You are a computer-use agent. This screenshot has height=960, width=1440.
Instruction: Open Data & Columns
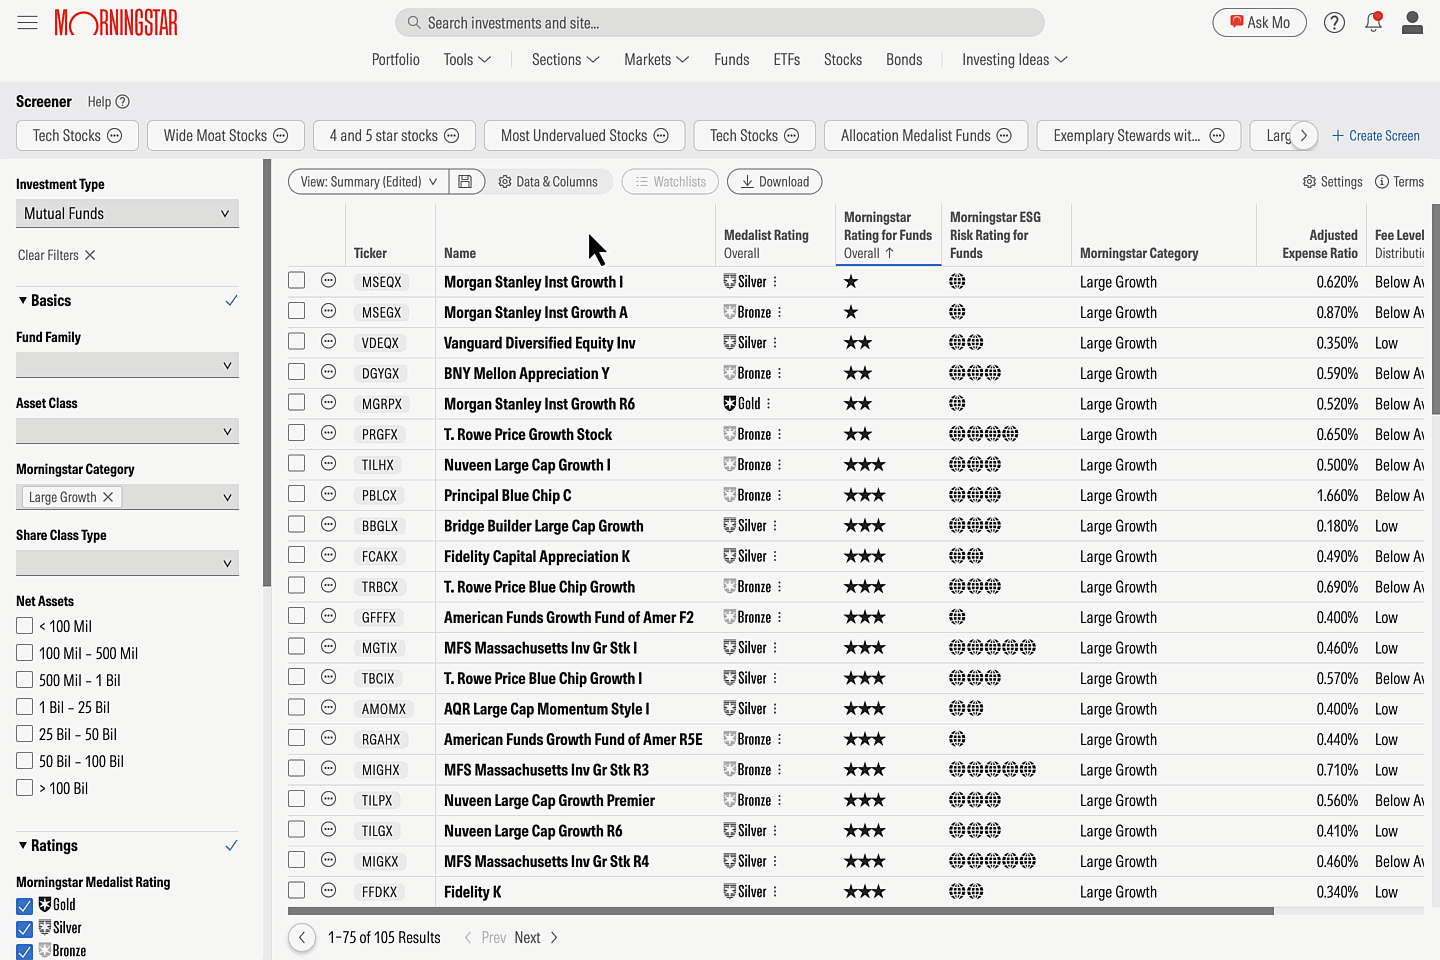(548, 181)
